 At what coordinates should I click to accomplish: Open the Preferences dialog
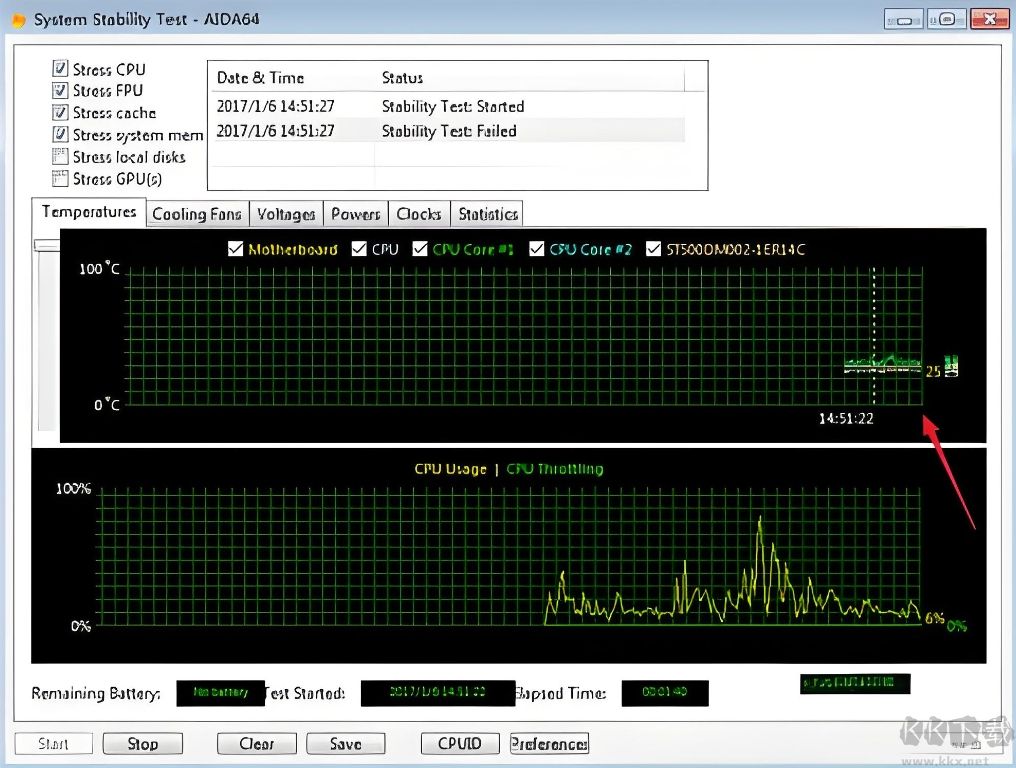tap(549, 744)
